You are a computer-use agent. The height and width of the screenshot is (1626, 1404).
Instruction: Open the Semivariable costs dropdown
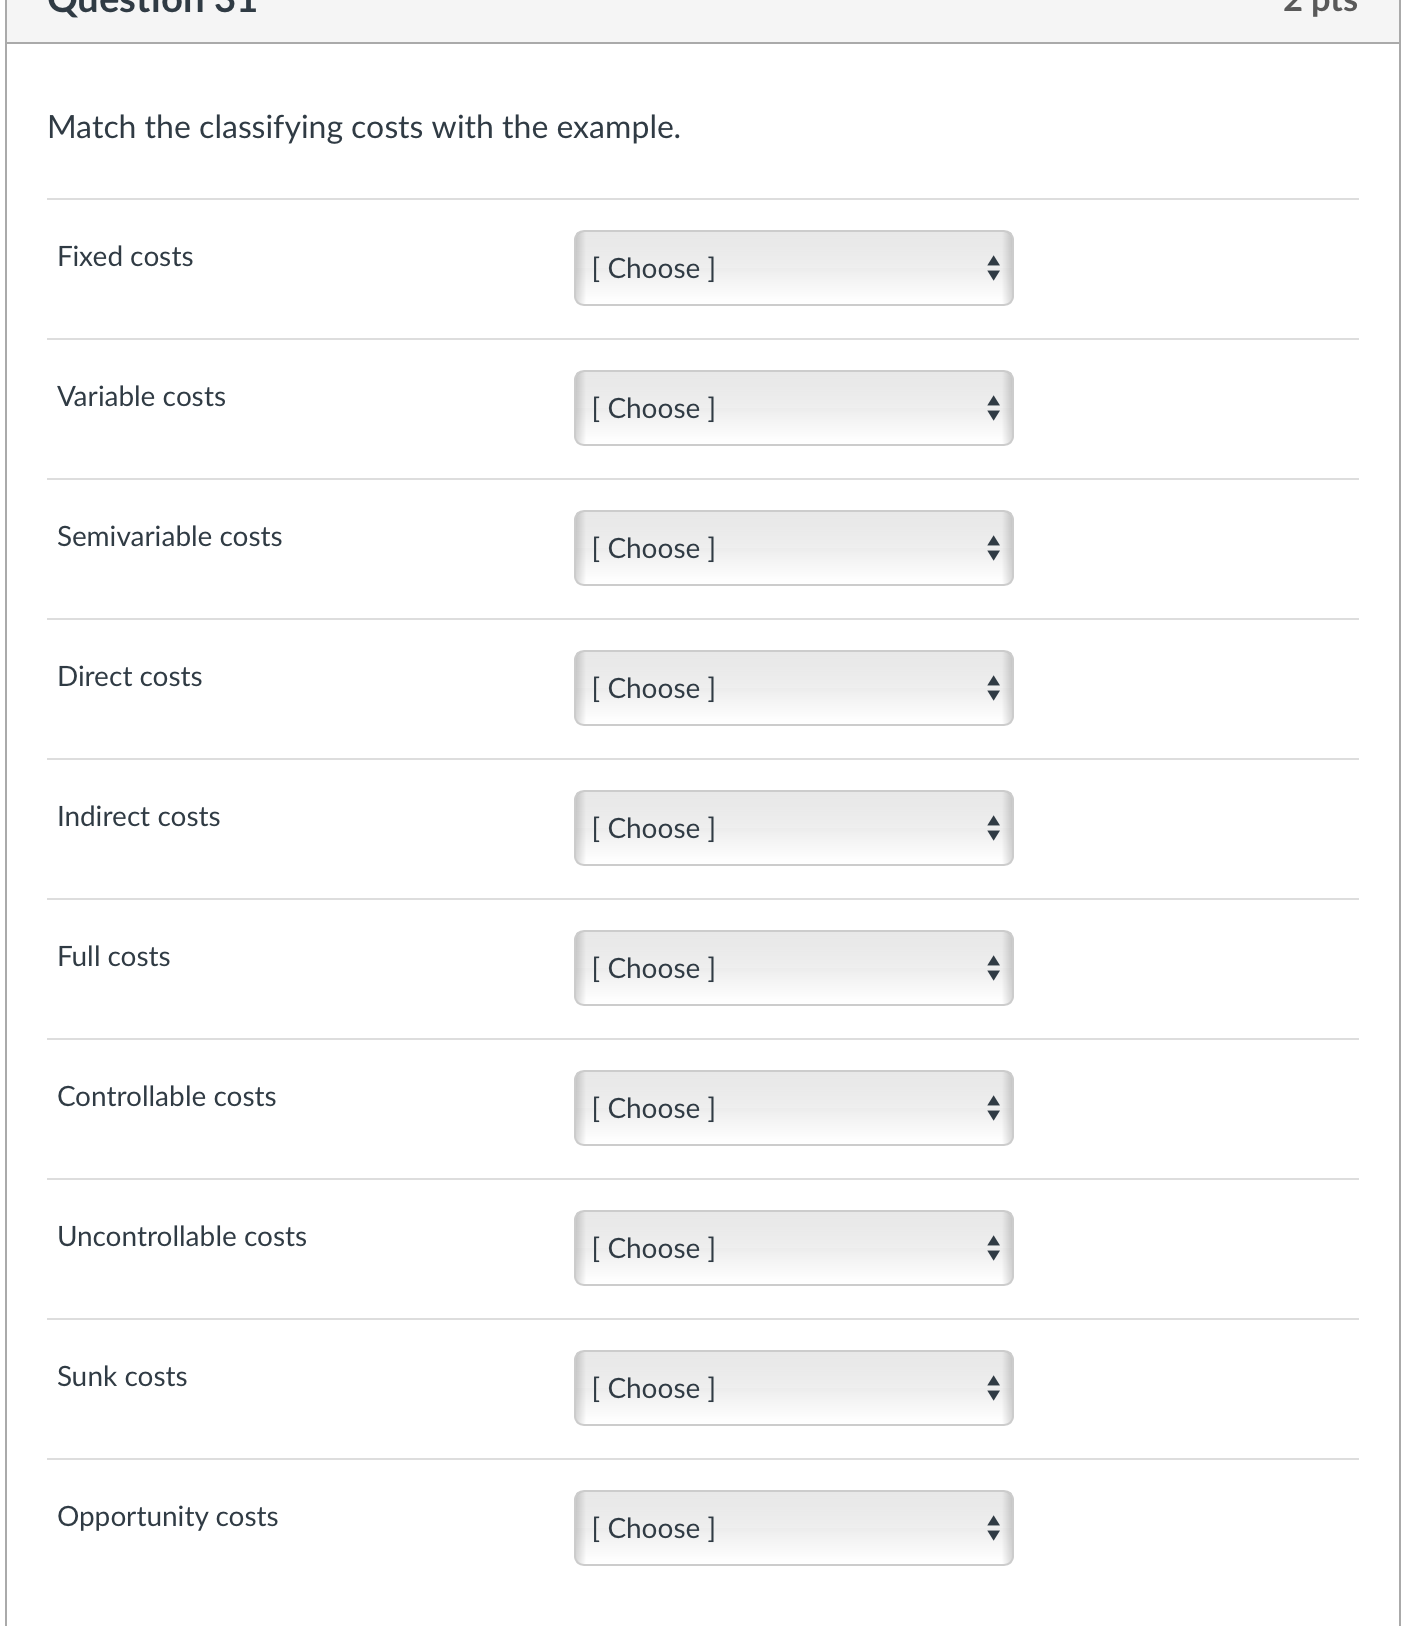click(793, 548)
